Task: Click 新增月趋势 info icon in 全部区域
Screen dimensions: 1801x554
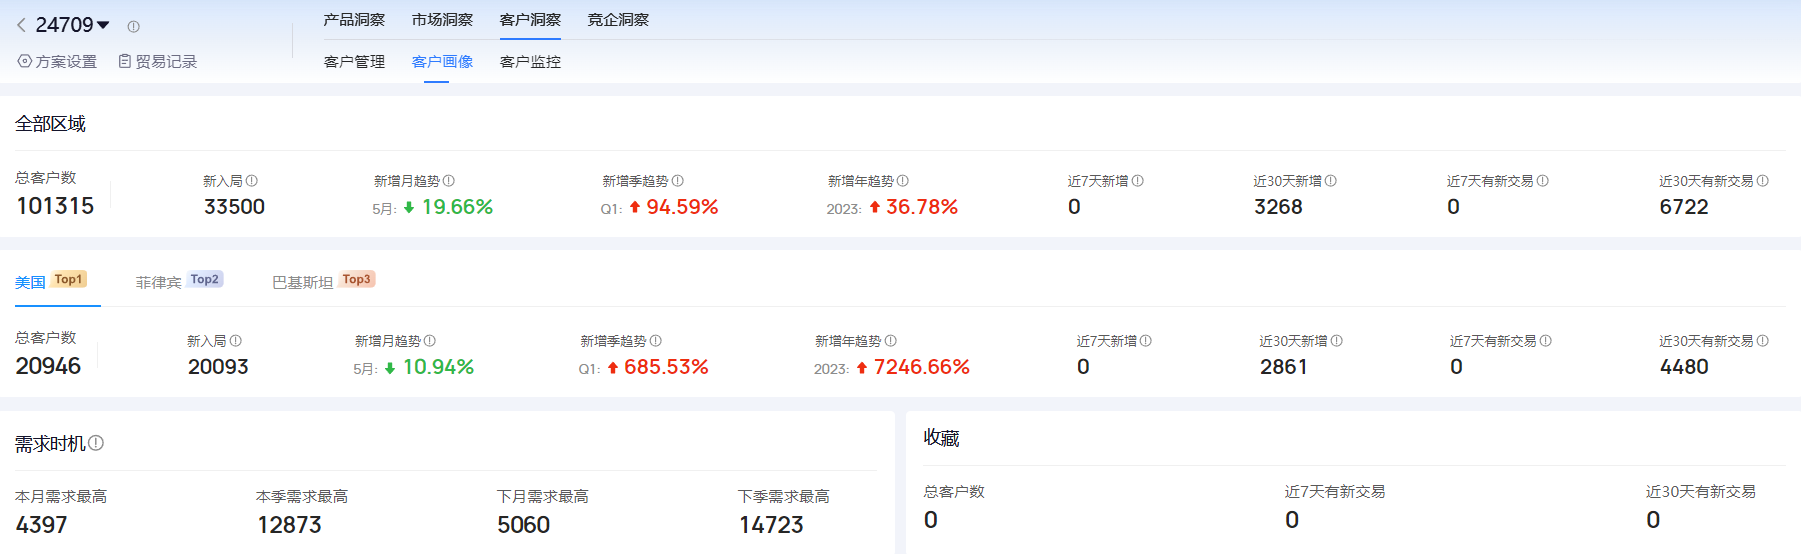Action: (x=449, y=181)
